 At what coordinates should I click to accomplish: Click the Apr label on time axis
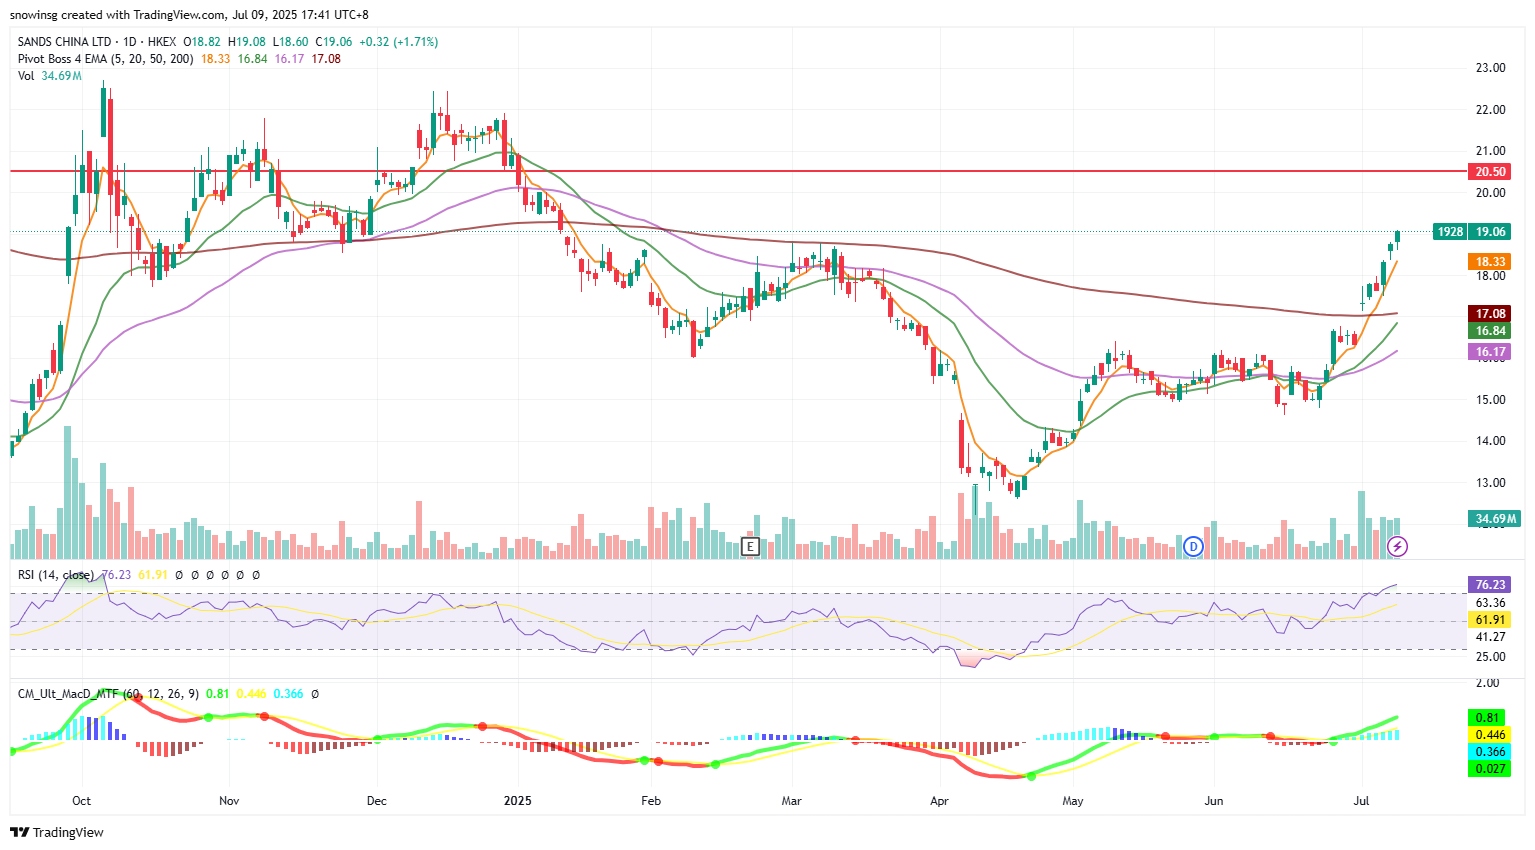(x=939, y=801)
